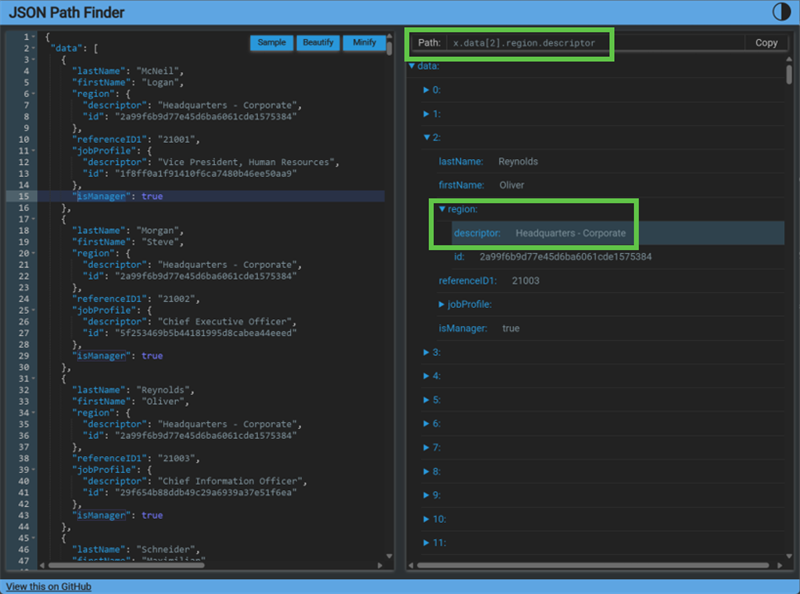Expand tree item 9
This screenshot has height=594, width=800.
426,495
